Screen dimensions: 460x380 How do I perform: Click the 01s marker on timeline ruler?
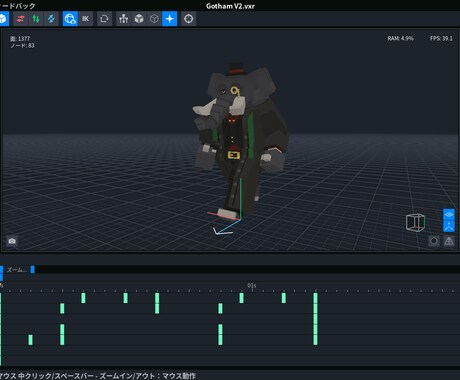pos(252,286)
